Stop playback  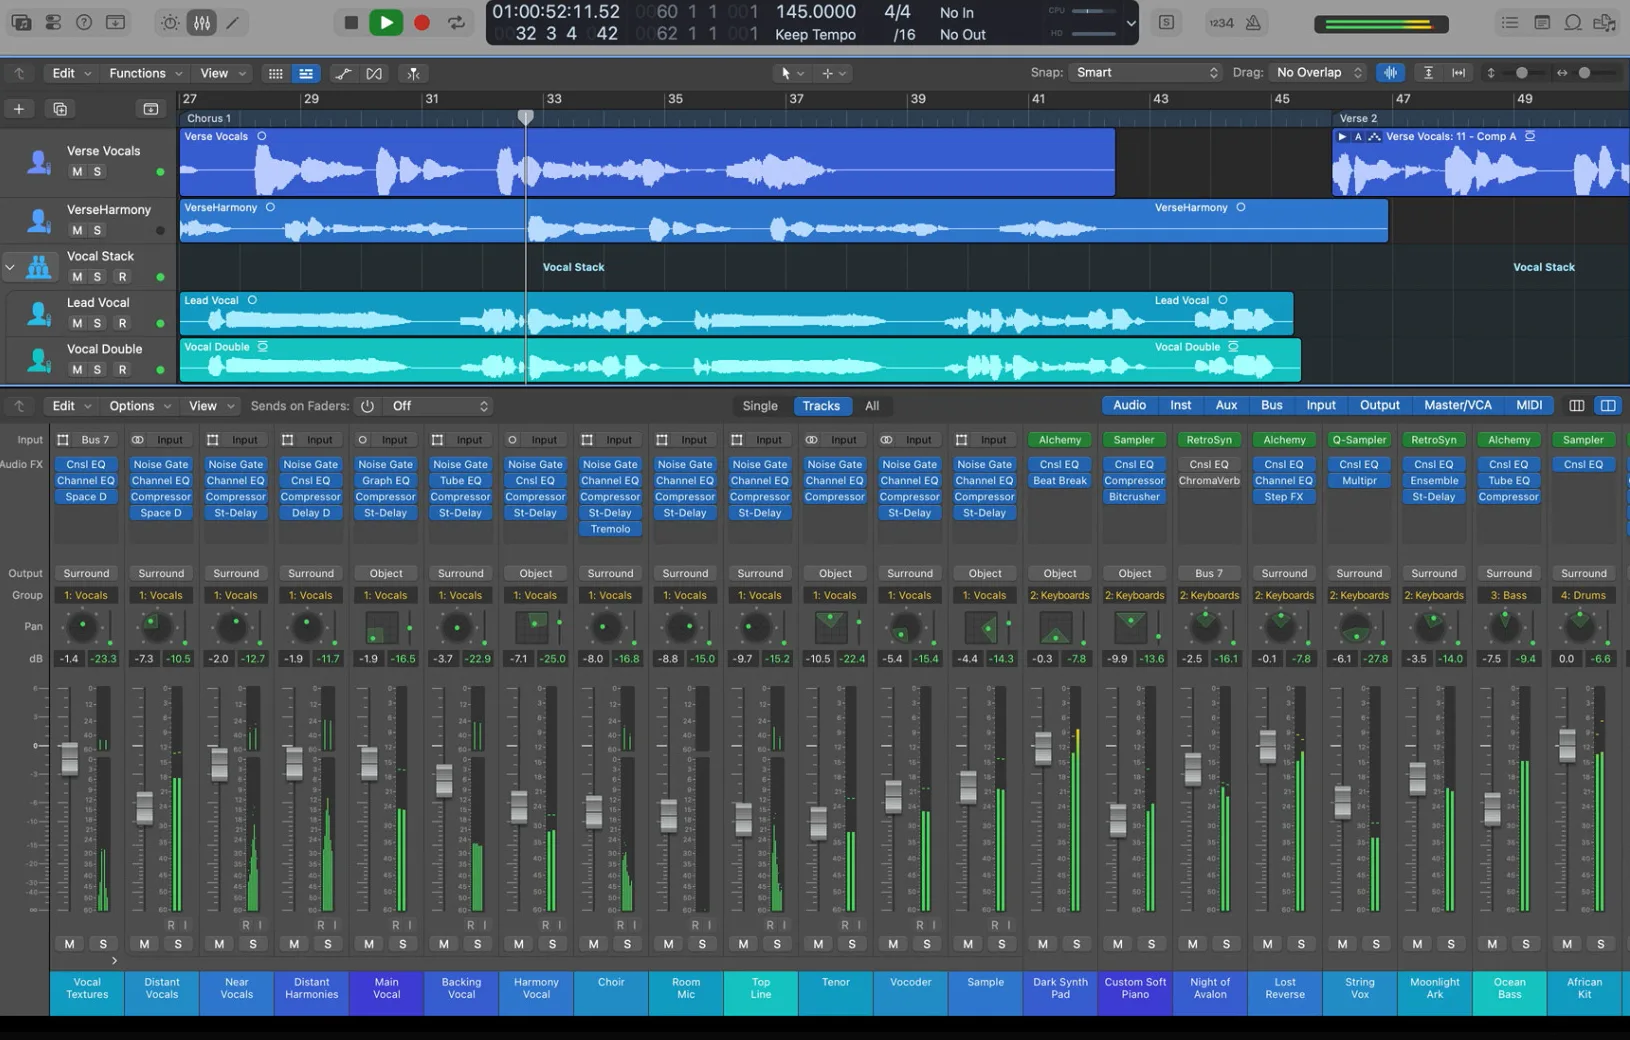pos(350,22)
